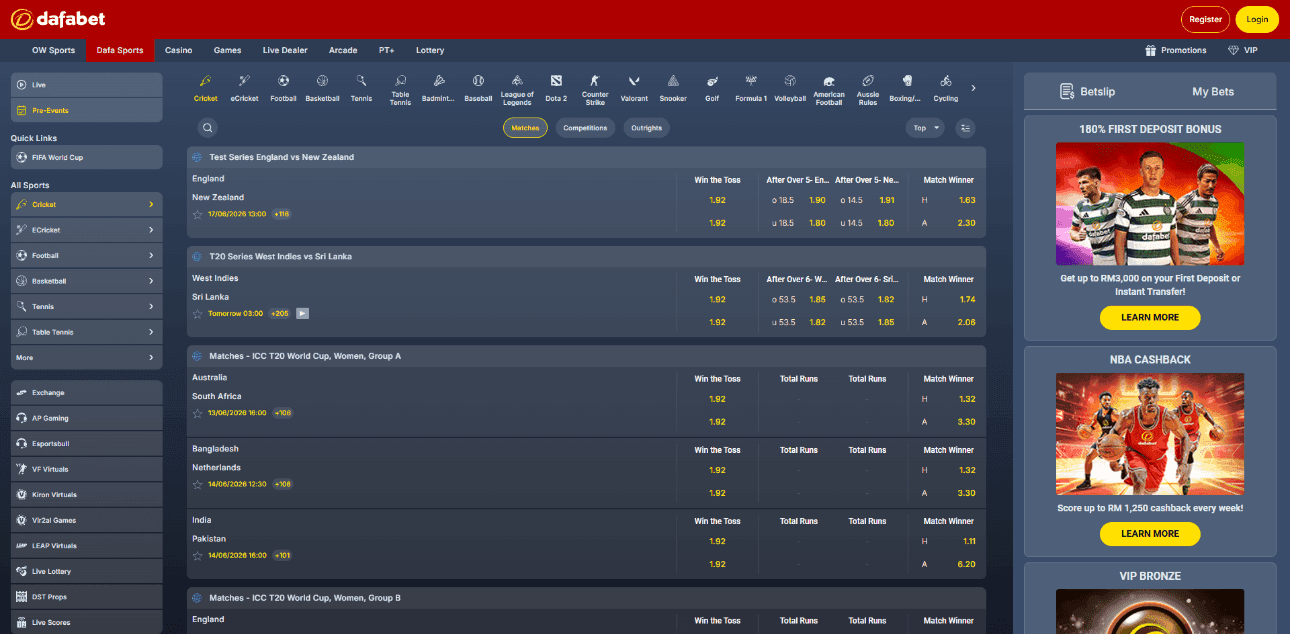
Task: Click the Login button
Action: tap(1257, 19)
